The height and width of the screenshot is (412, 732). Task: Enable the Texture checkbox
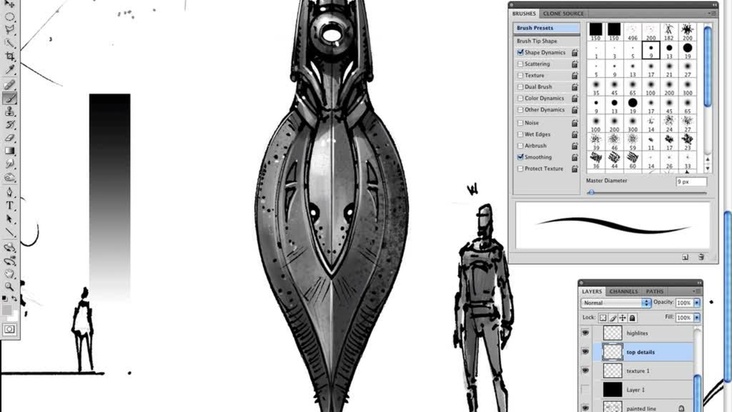(x=520, y=75)
